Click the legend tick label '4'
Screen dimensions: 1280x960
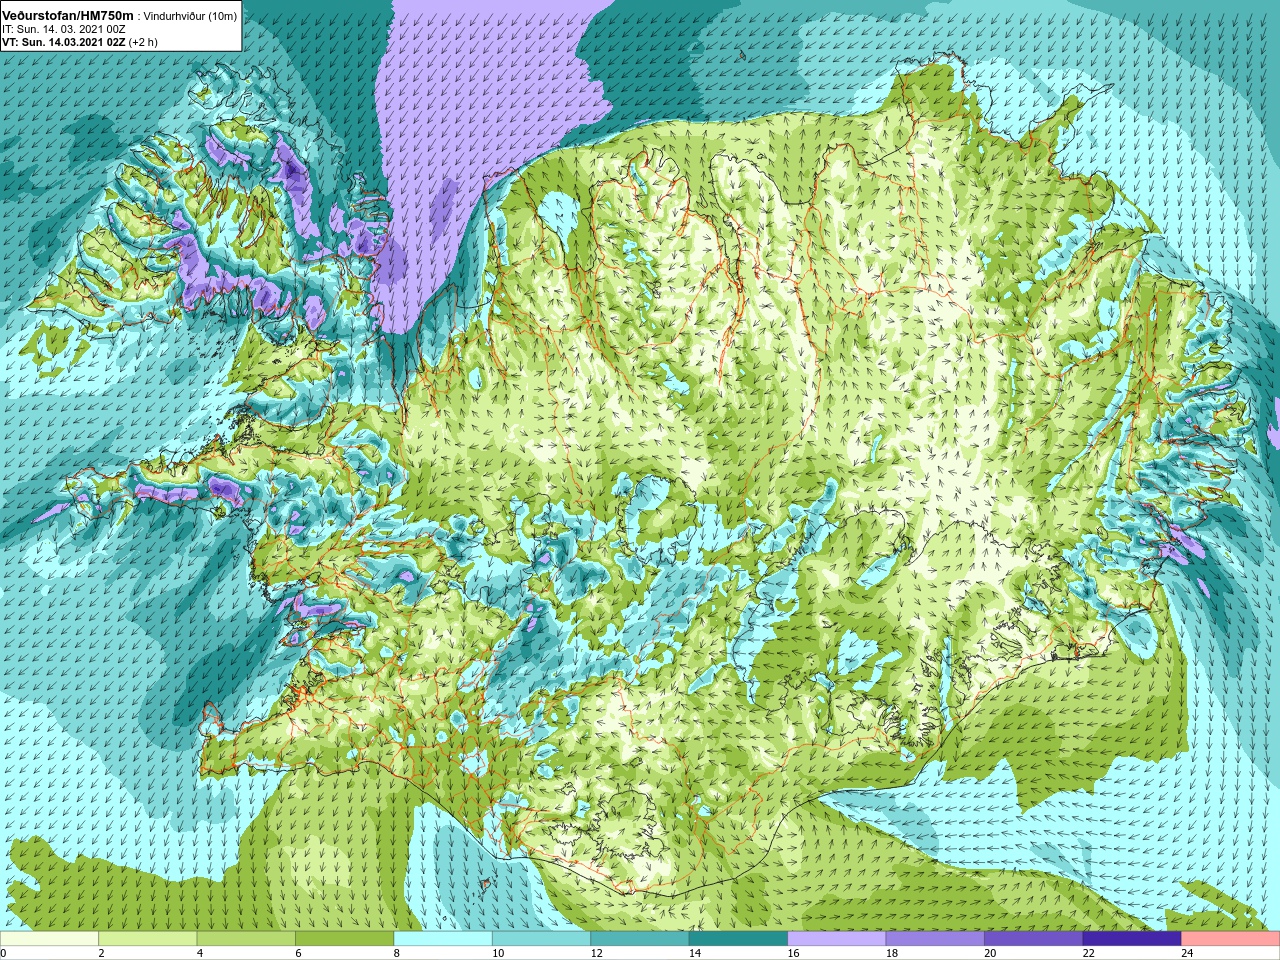coord(200,953)
